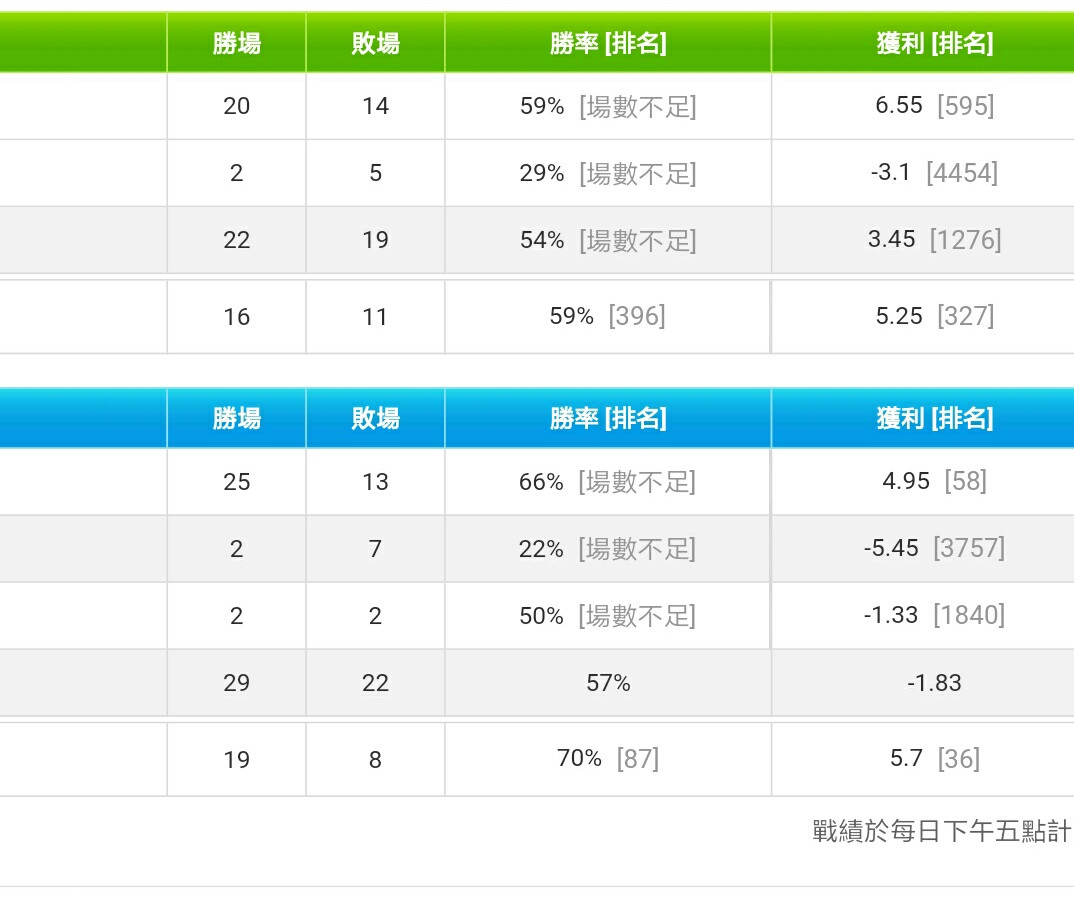Viewport: 1074px width, 905px height.
Task: Open the win rate rank [87]
Action: 638,758
